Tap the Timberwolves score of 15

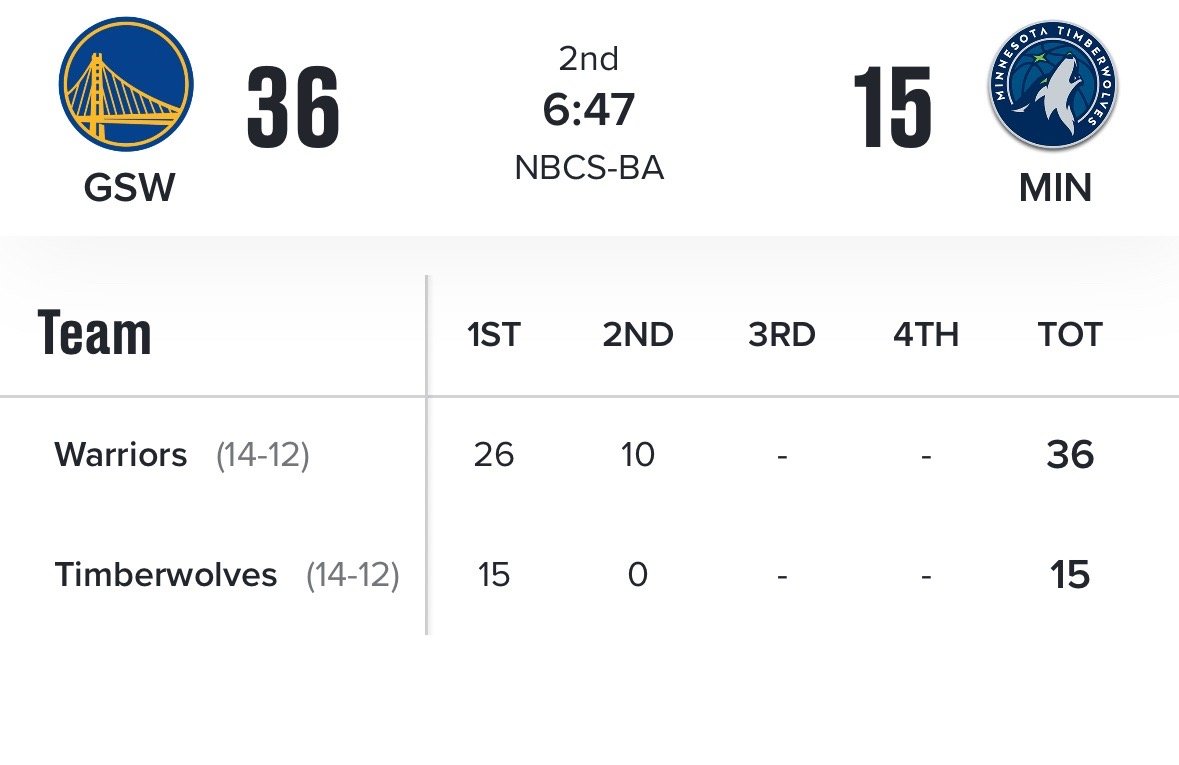click(x=893, y=107)
